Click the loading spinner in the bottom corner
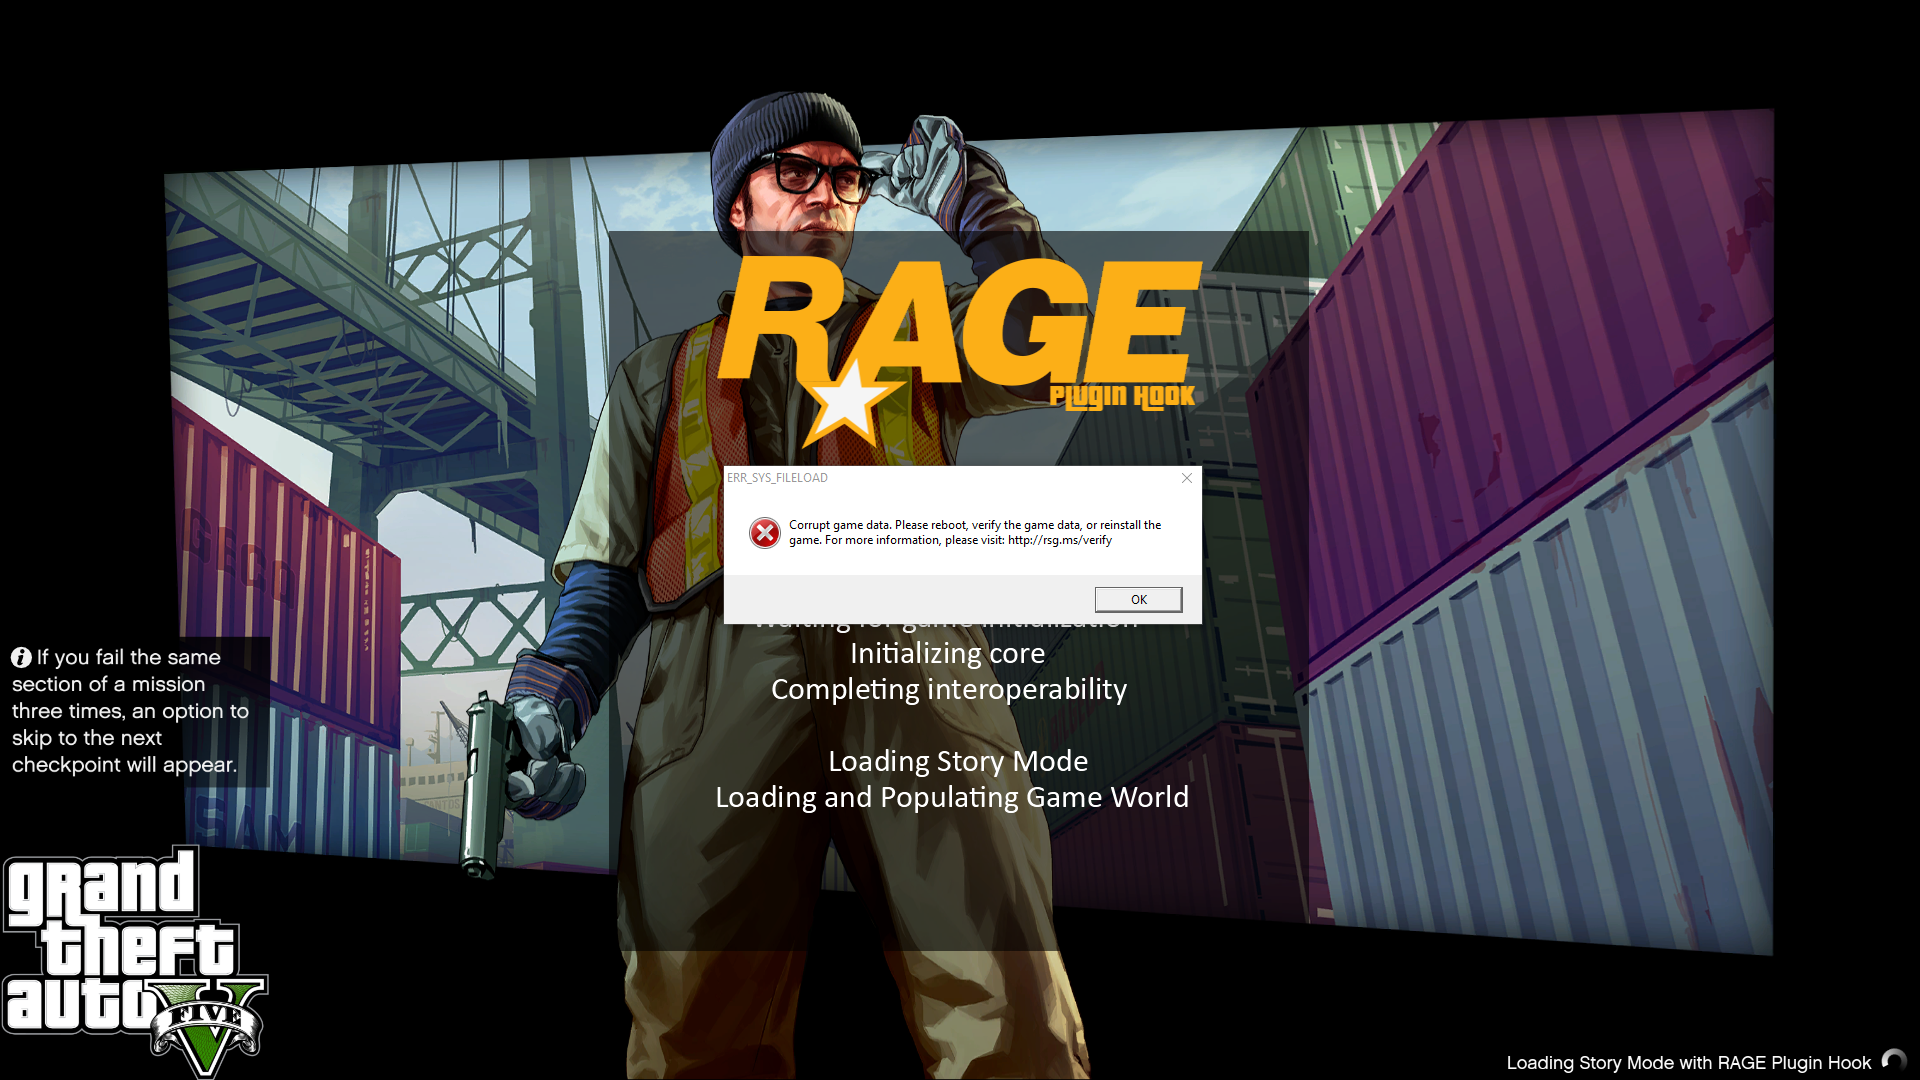This screenshot has width=1920, height=1080. point(1894,1061)
